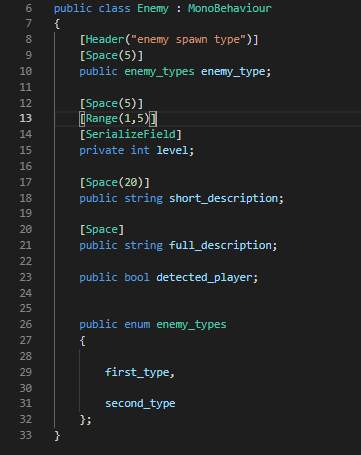Click the Enemy class name
This screenshot has width=361, height=455.
pos(153,8)
